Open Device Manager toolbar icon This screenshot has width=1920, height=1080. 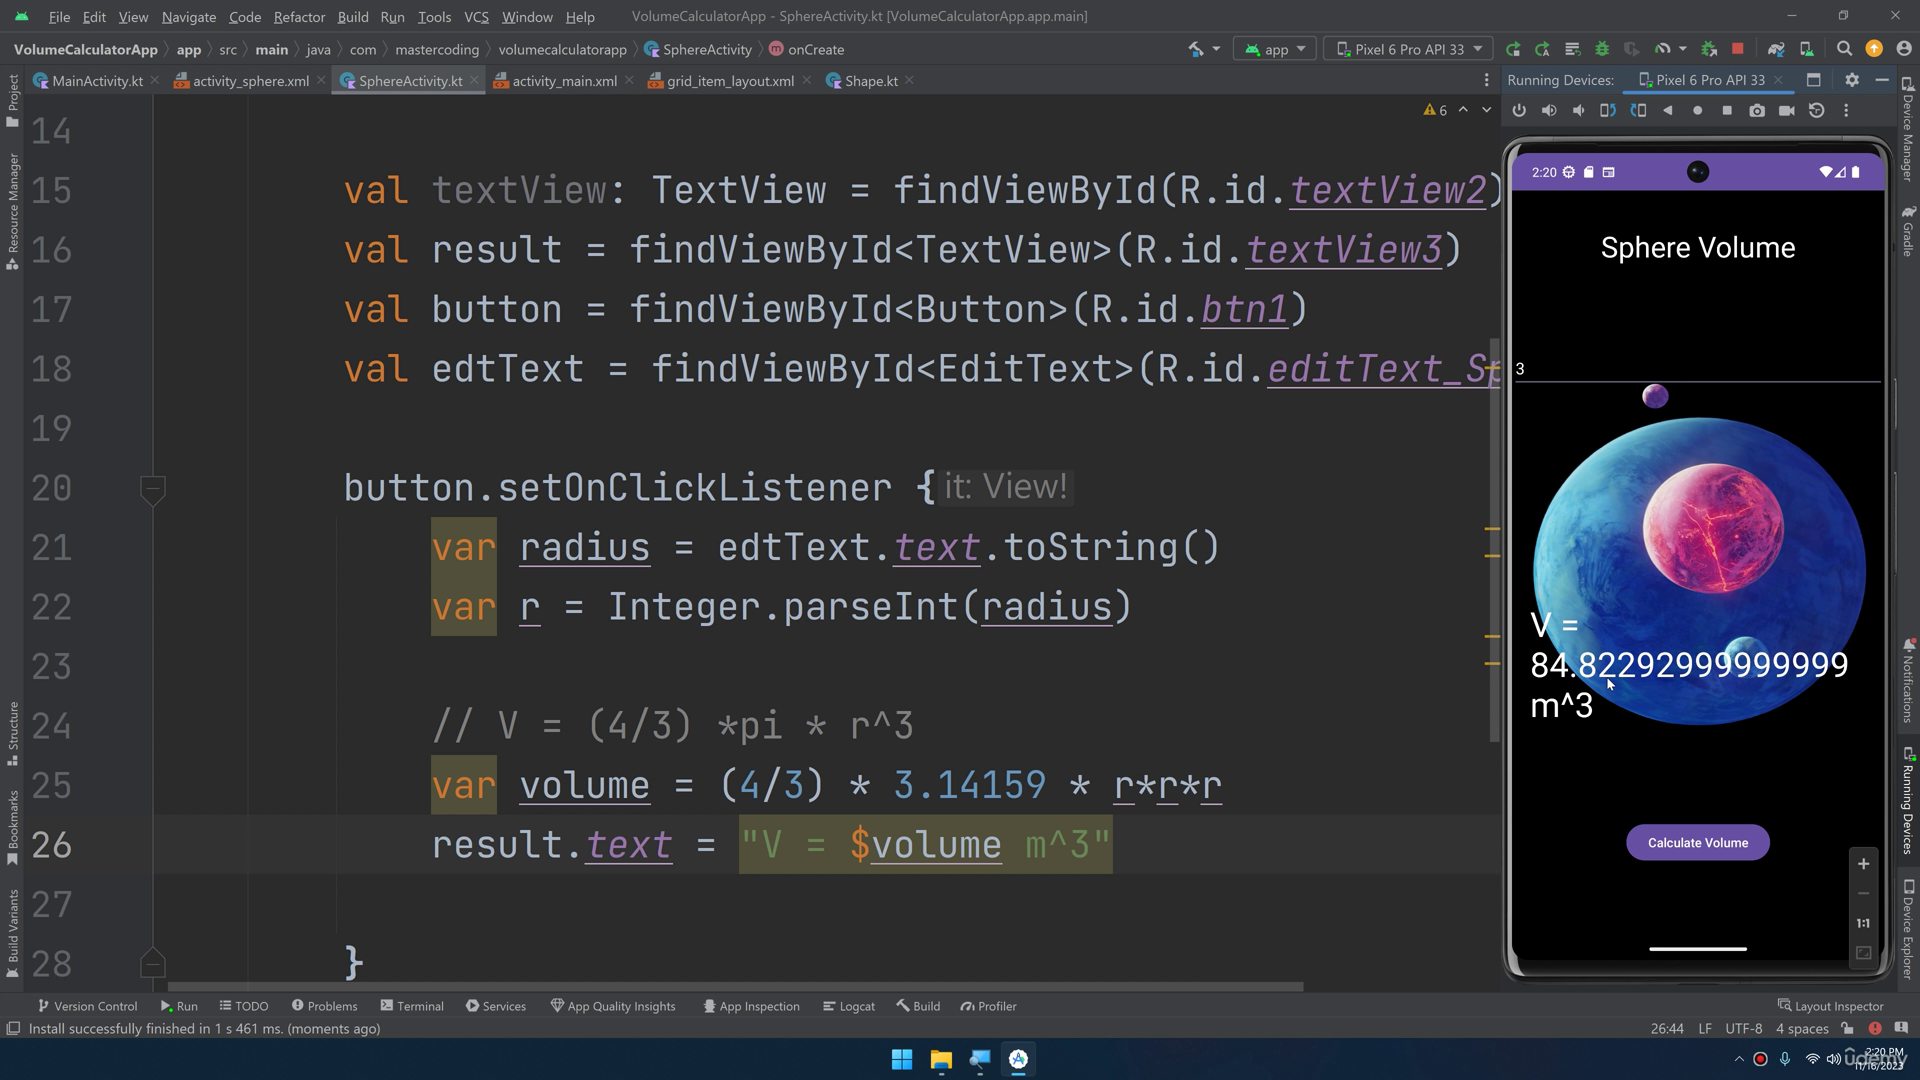pos(1806,49)
